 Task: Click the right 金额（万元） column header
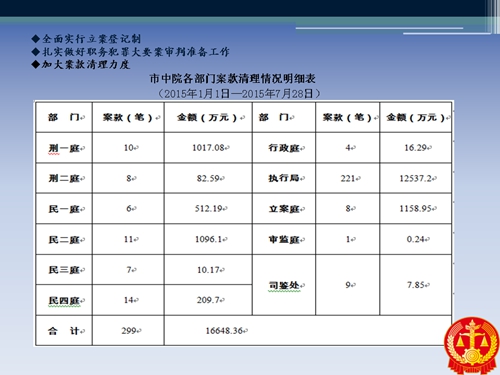[x=416, y=117]
